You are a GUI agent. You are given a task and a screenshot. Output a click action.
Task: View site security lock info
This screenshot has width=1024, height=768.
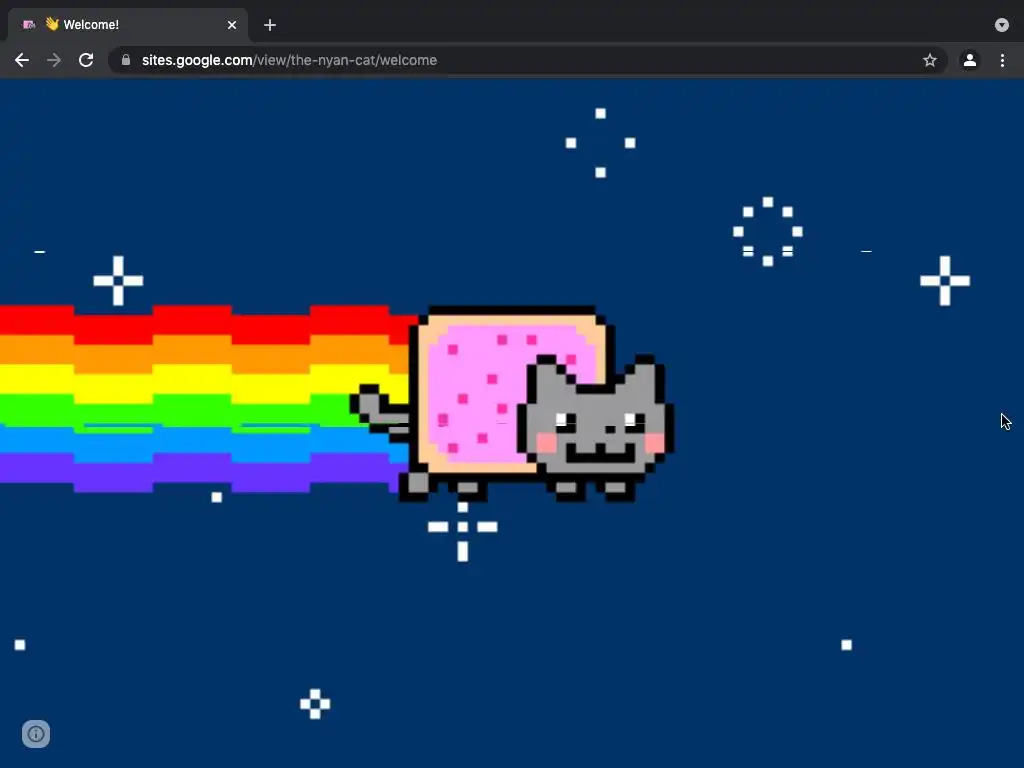pyautogui.click(x=126, y=60)
